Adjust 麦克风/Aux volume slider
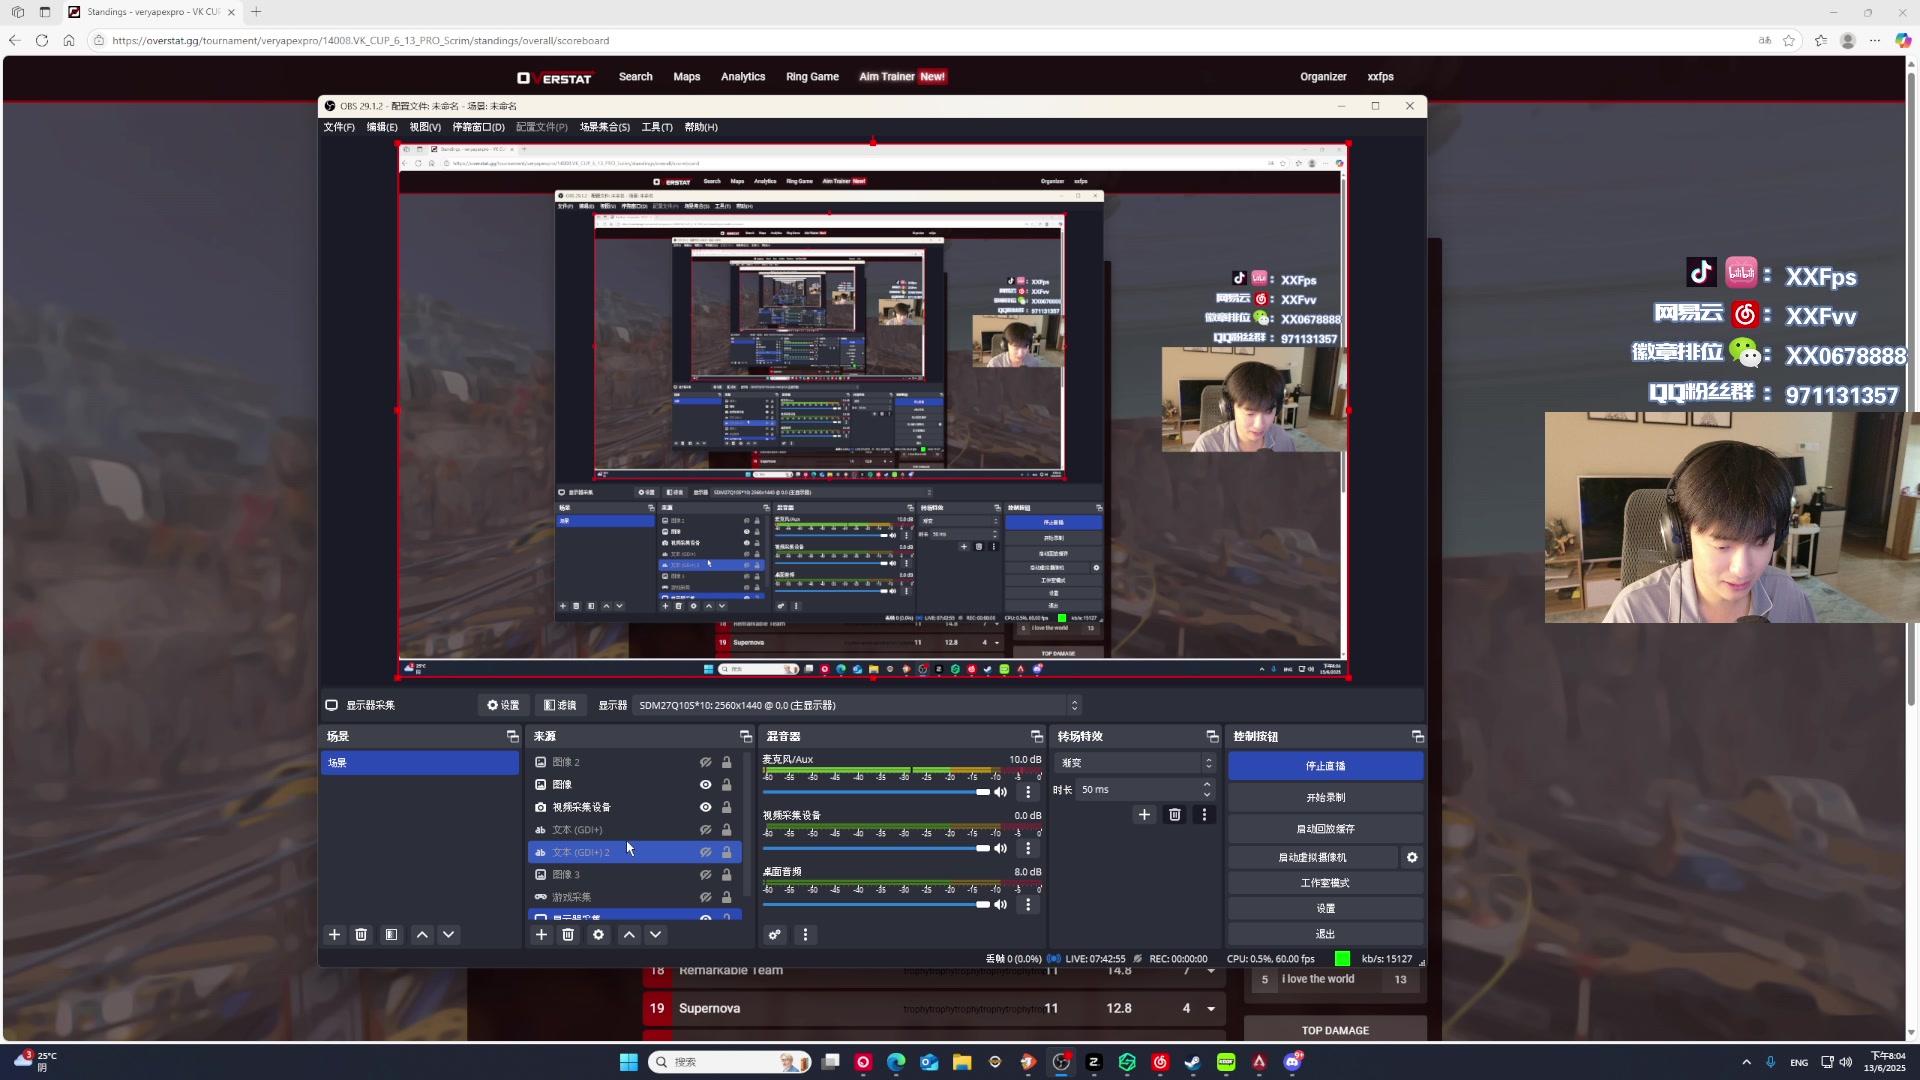Viewport: 1920px width, 1080px height. tap(876, 792)
